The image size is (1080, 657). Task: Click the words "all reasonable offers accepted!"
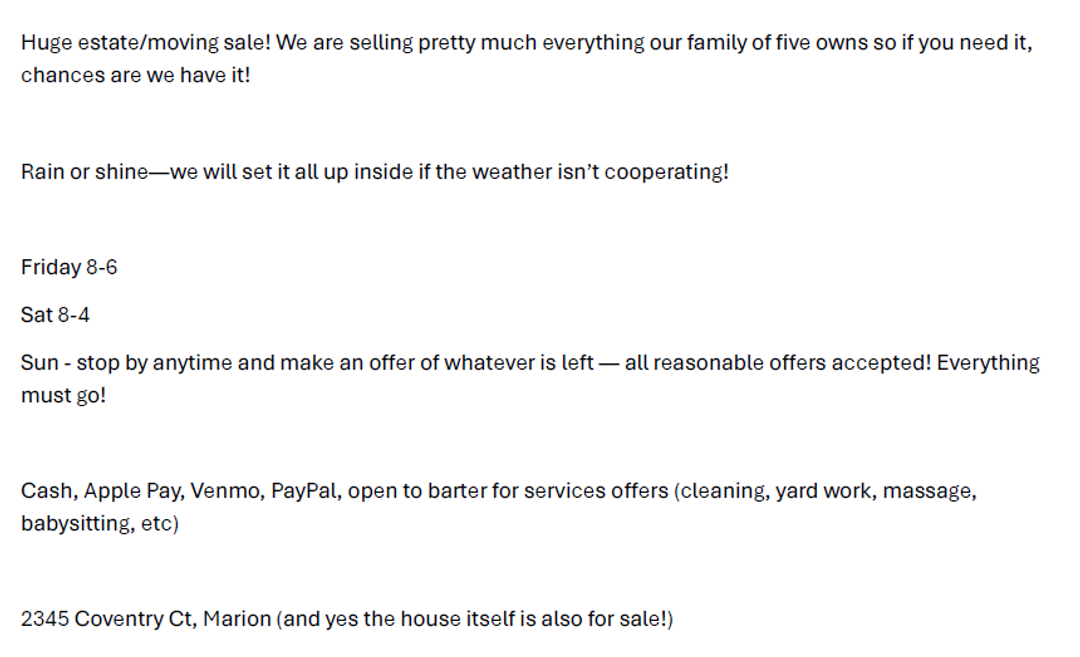coord(778,363)
